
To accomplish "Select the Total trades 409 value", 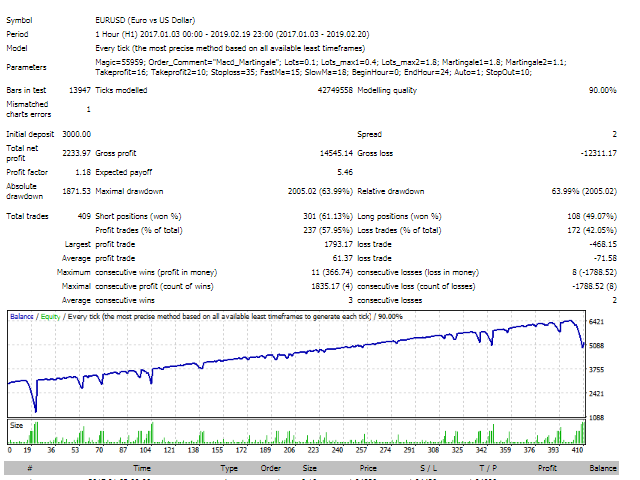I will click(81, 216).
